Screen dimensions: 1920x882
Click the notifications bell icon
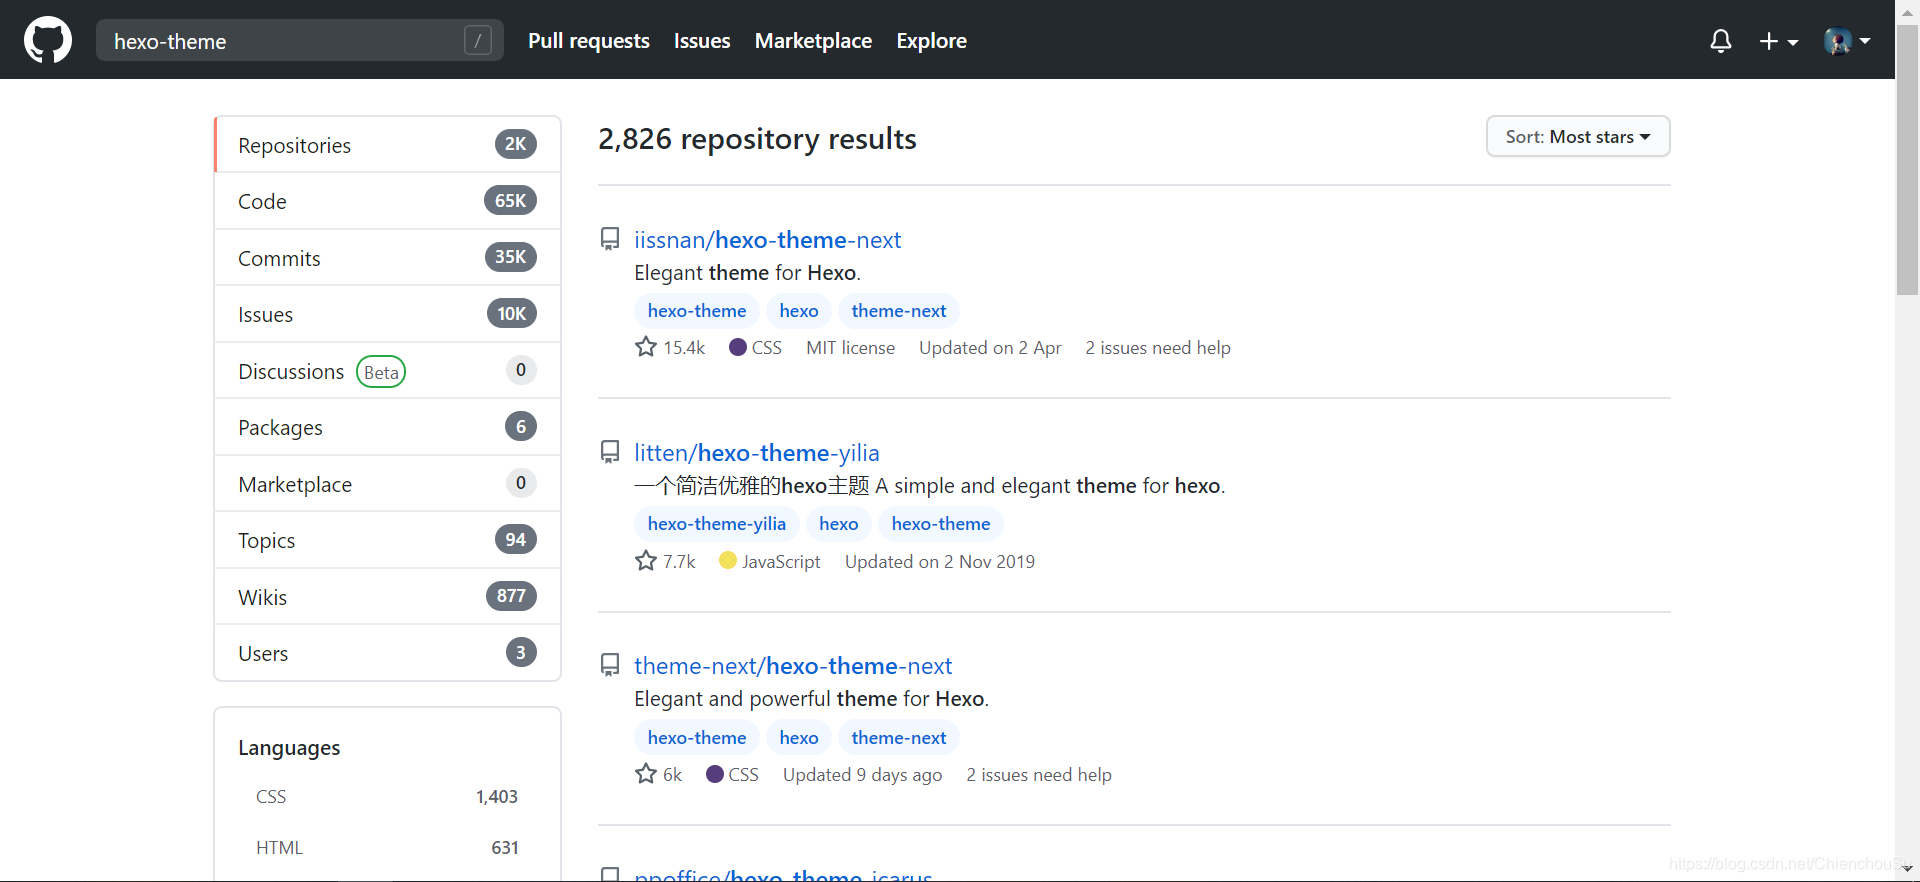1721,41
